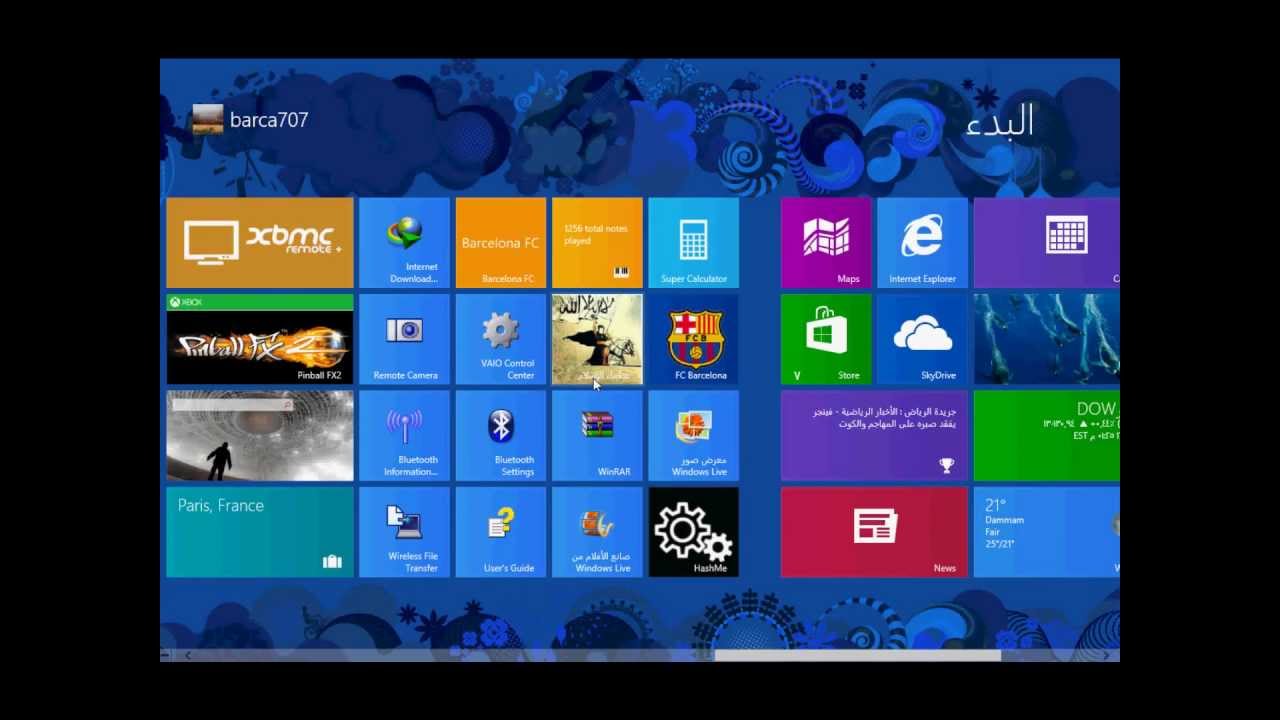Click the left scroll arrow

click(x=187, y=656)
